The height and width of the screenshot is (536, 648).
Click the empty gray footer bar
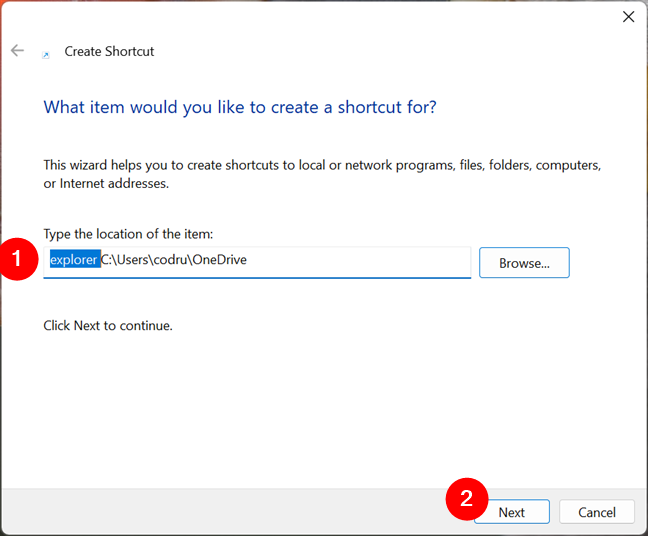coord(223,512)
